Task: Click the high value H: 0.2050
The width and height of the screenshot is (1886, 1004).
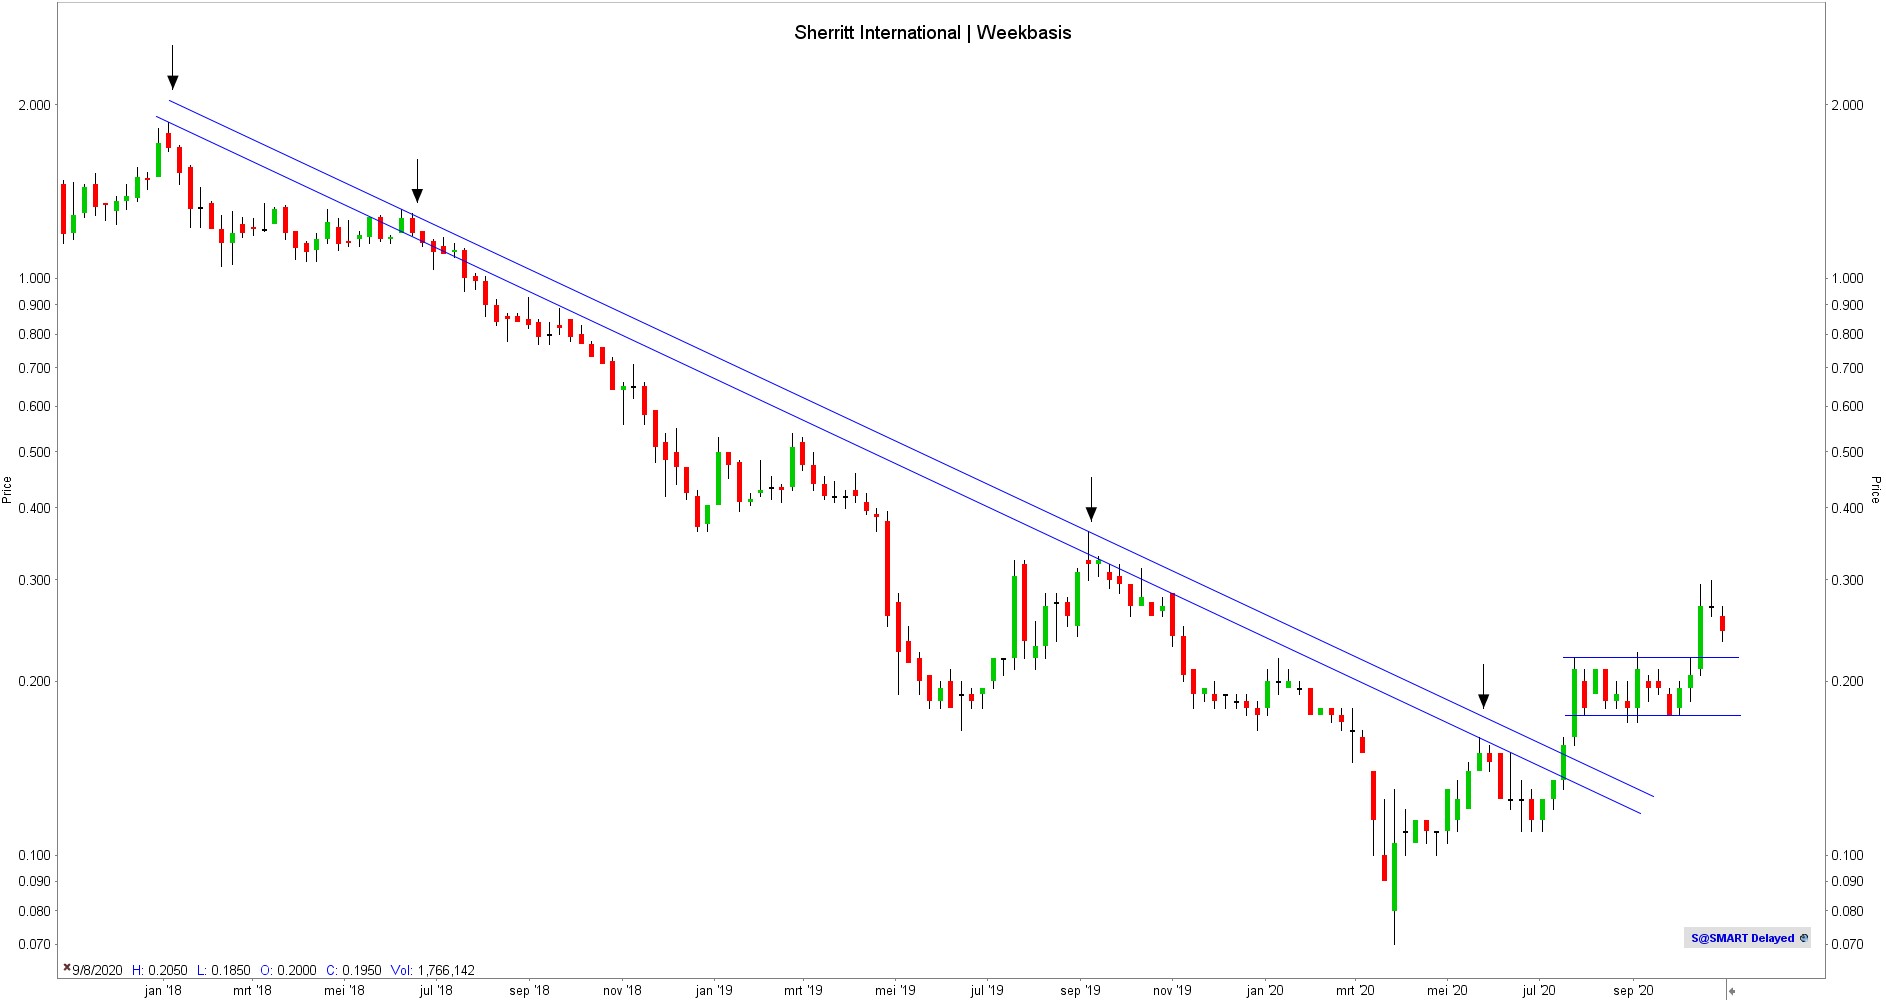Action: [160, 970]
